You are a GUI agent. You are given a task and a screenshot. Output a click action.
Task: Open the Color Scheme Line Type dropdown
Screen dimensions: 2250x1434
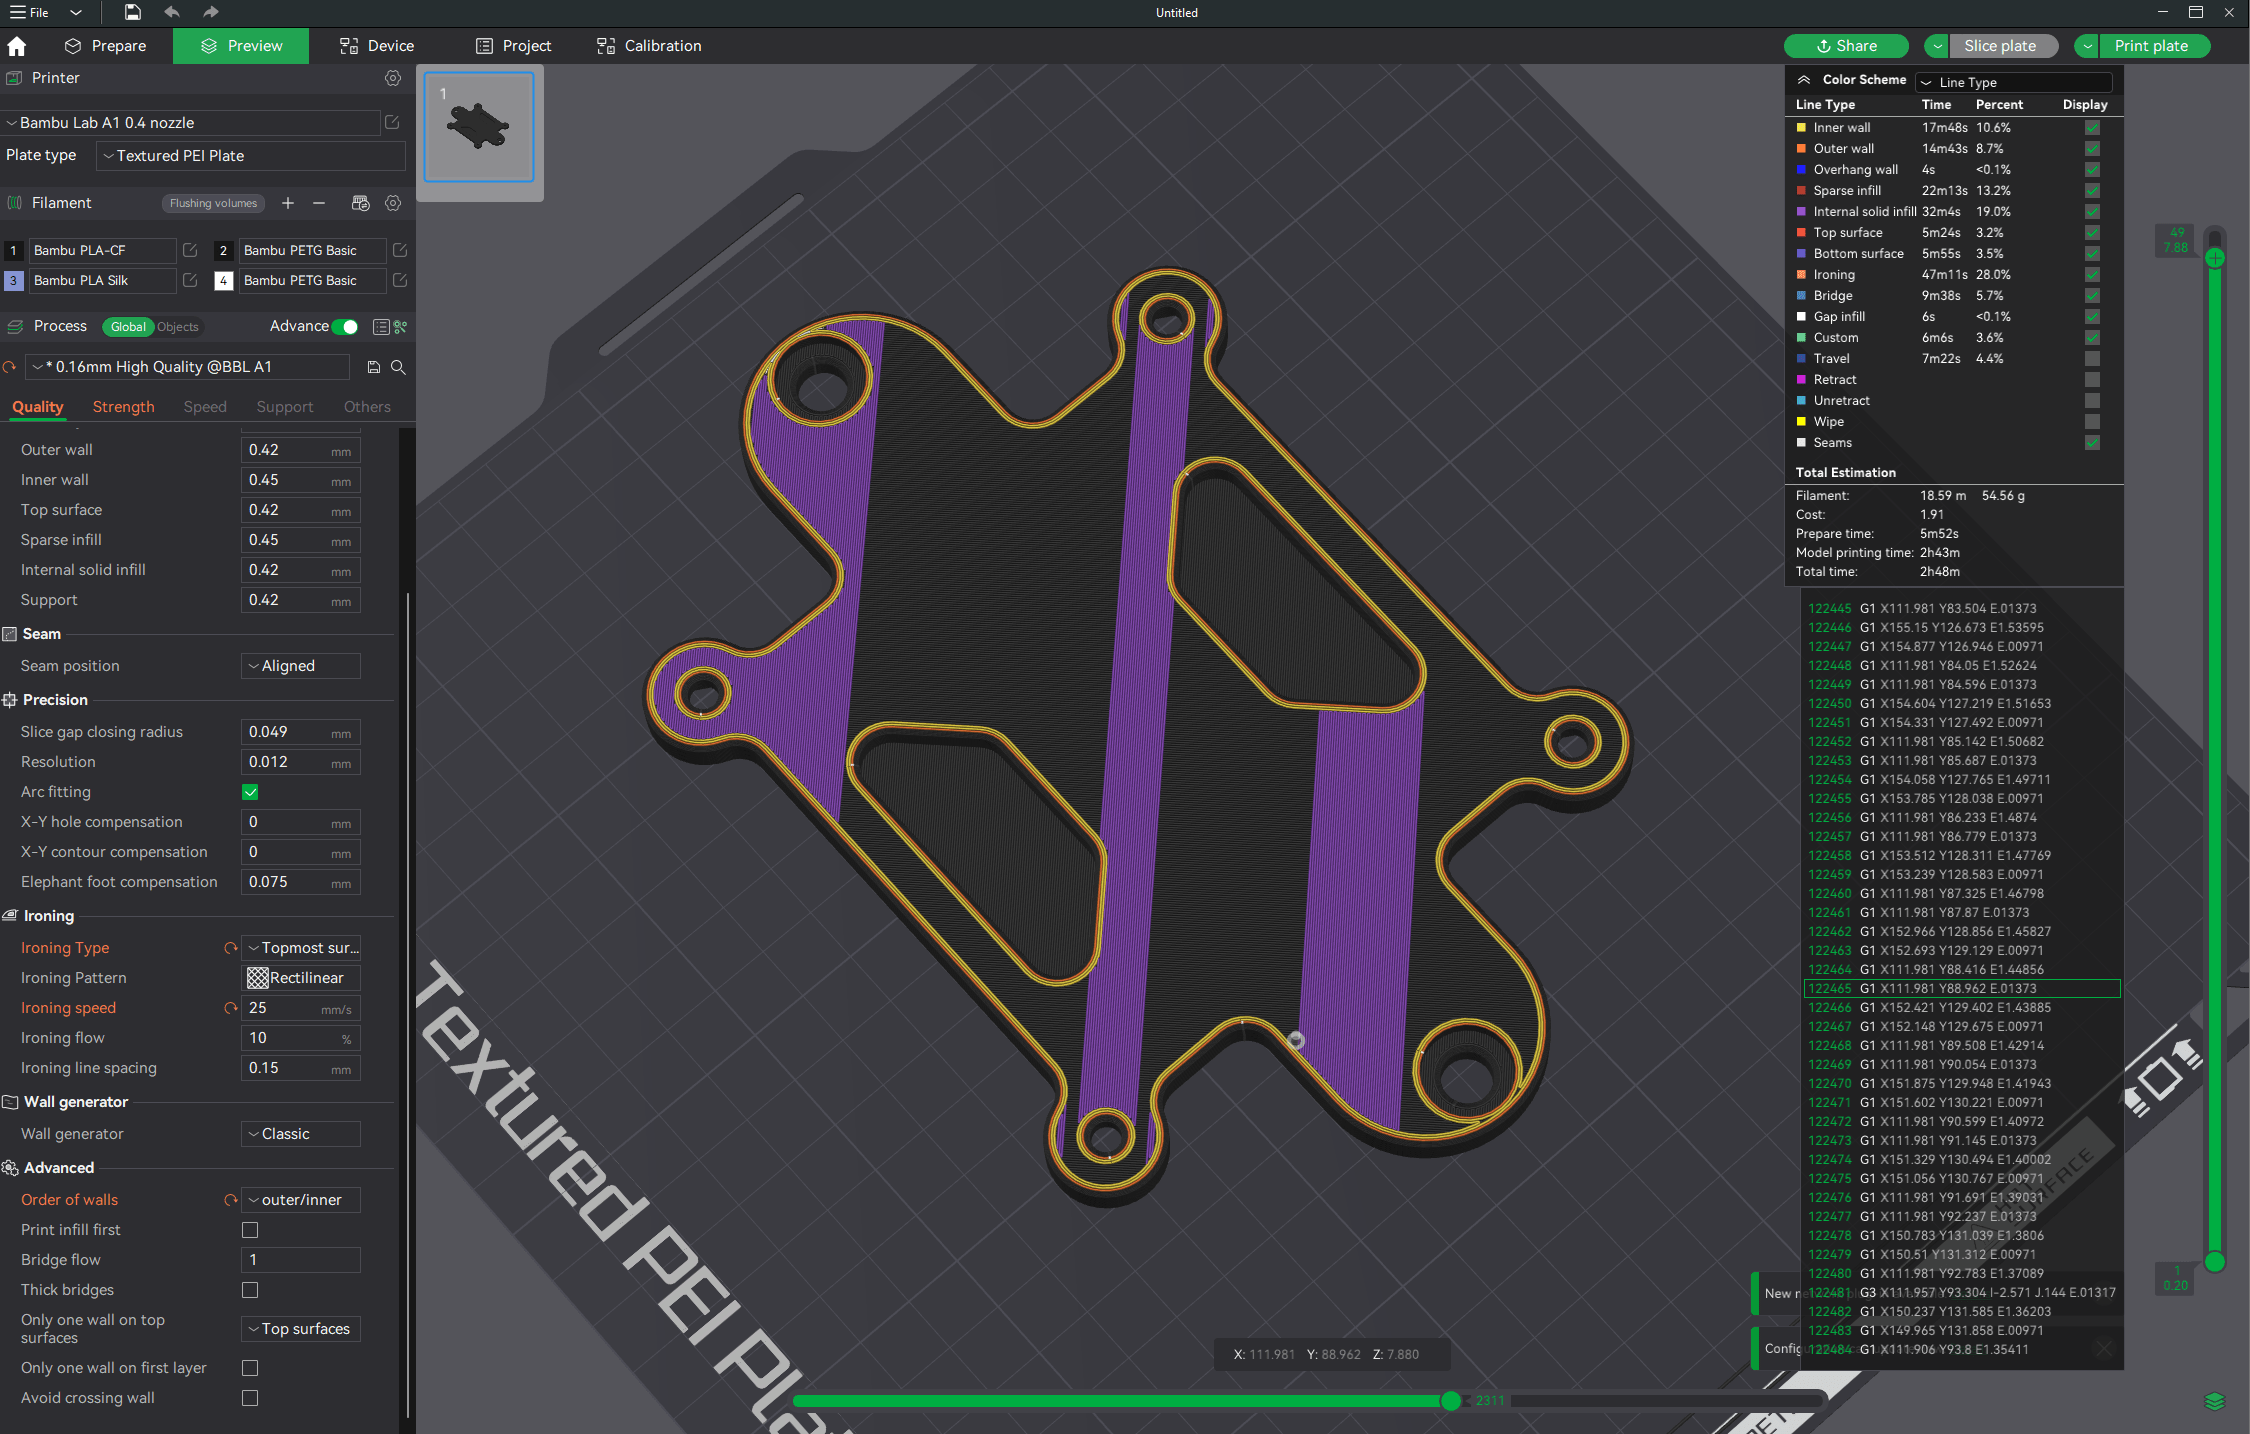[x=2015, y=82]
